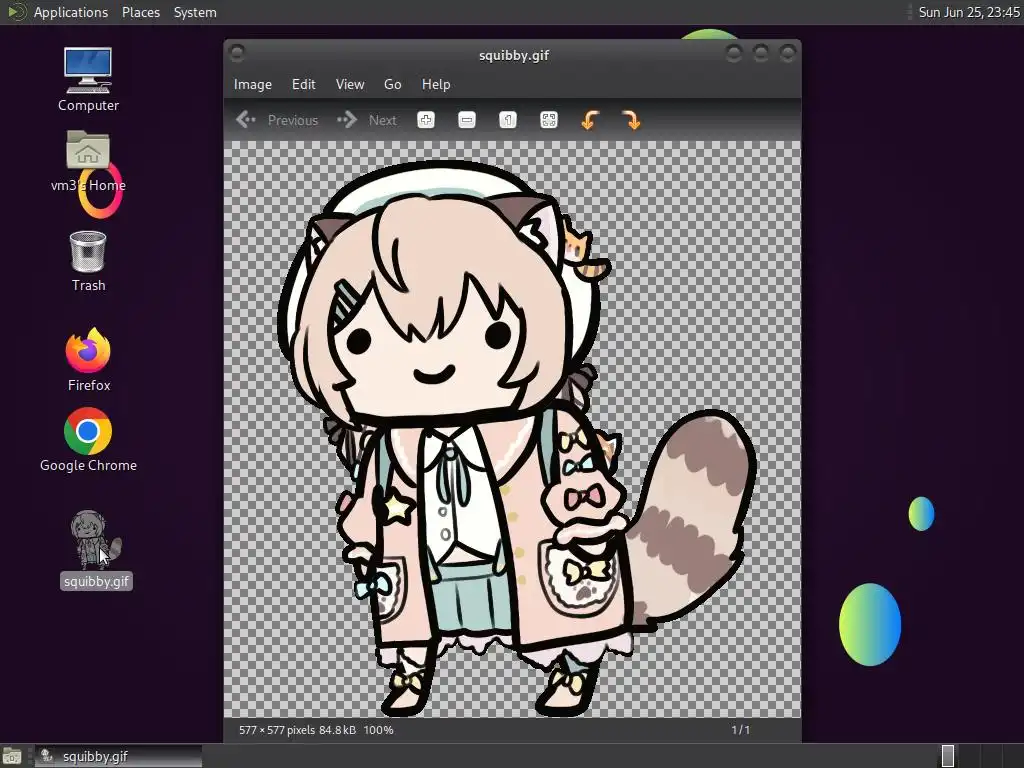Click the Zoom Out toolbar icon
This screenshot has height=768, width=1024.
tap(467, 120)
